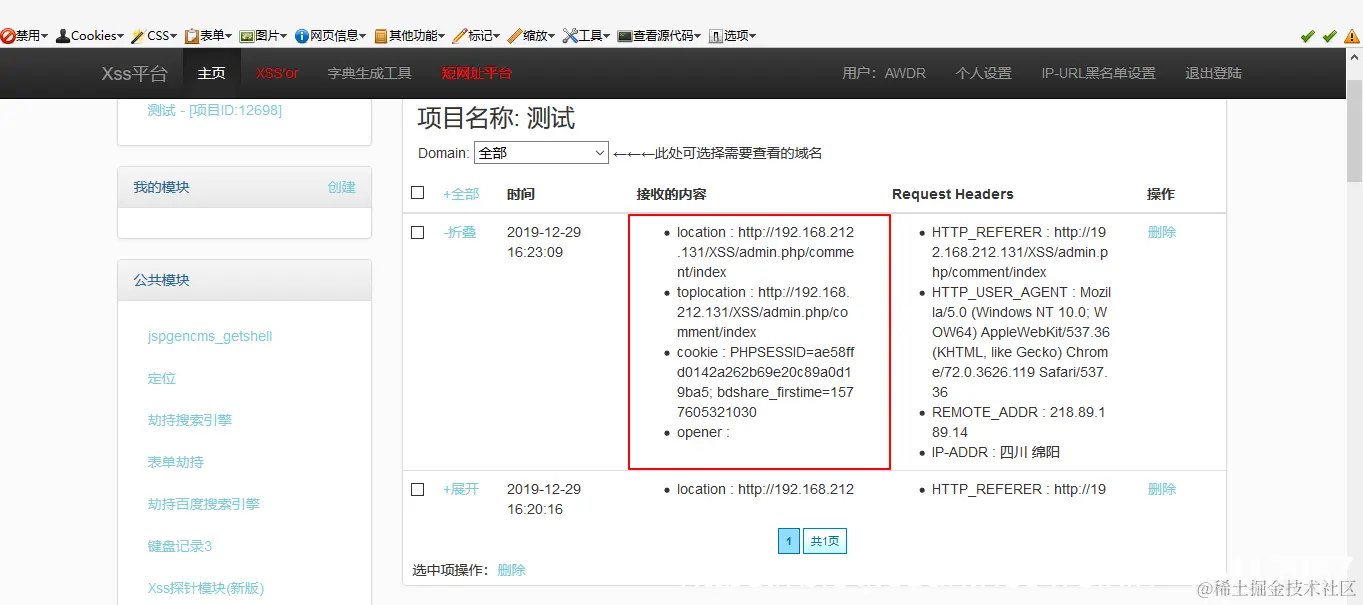Expand the 16:20:16 record via +展开
This screenshot has width=1363, height=605.
(x=461, y=489)
